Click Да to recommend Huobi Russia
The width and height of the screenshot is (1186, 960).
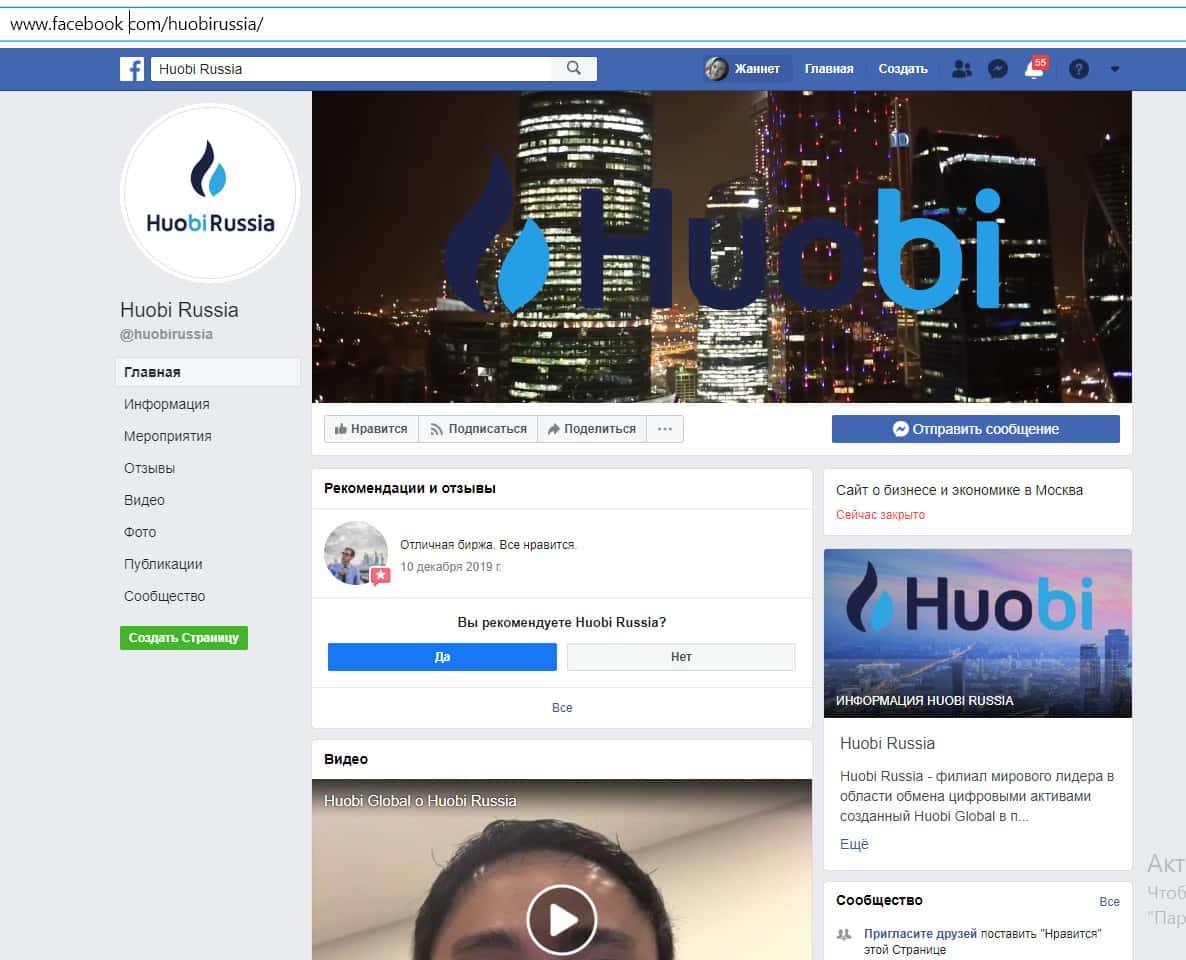coord(442,657)
